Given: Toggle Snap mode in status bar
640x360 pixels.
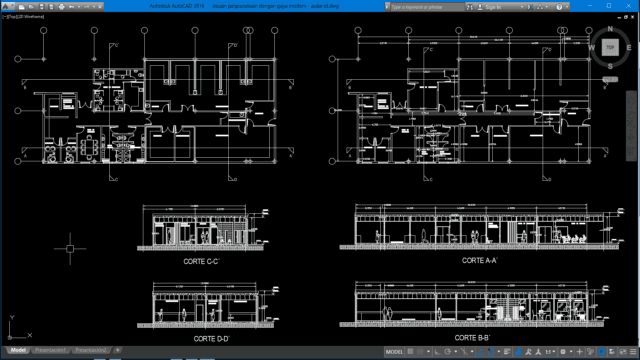Looking at the screenshot, I should pos(420,351).
